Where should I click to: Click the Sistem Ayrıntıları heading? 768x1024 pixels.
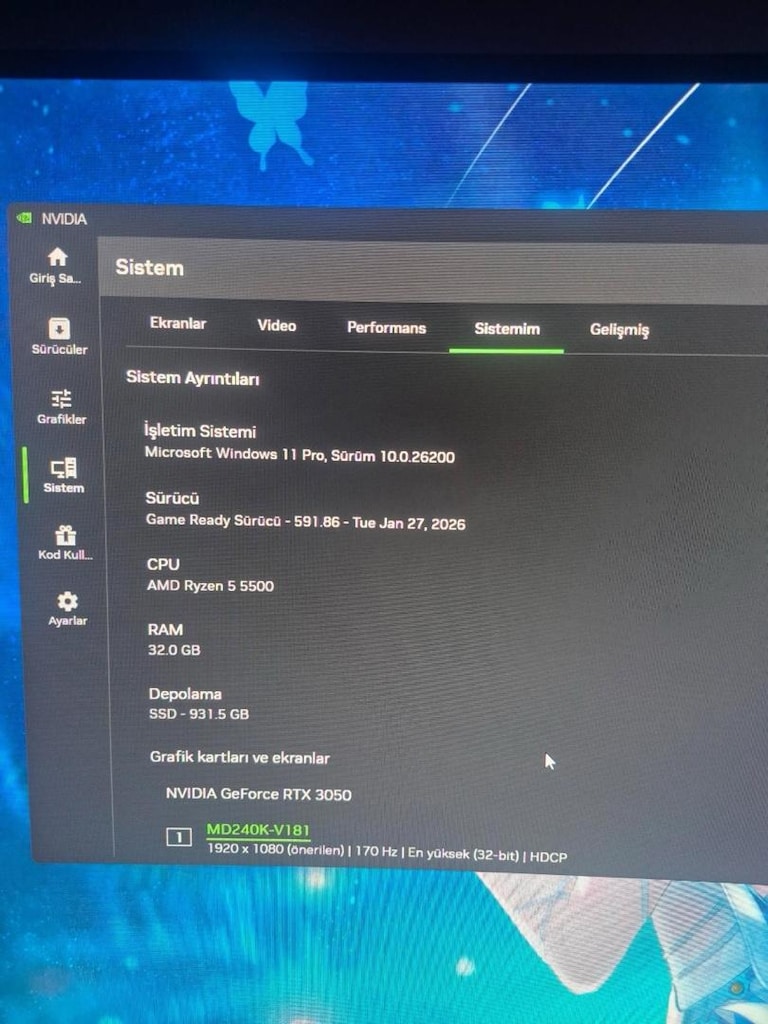(193, 378)
